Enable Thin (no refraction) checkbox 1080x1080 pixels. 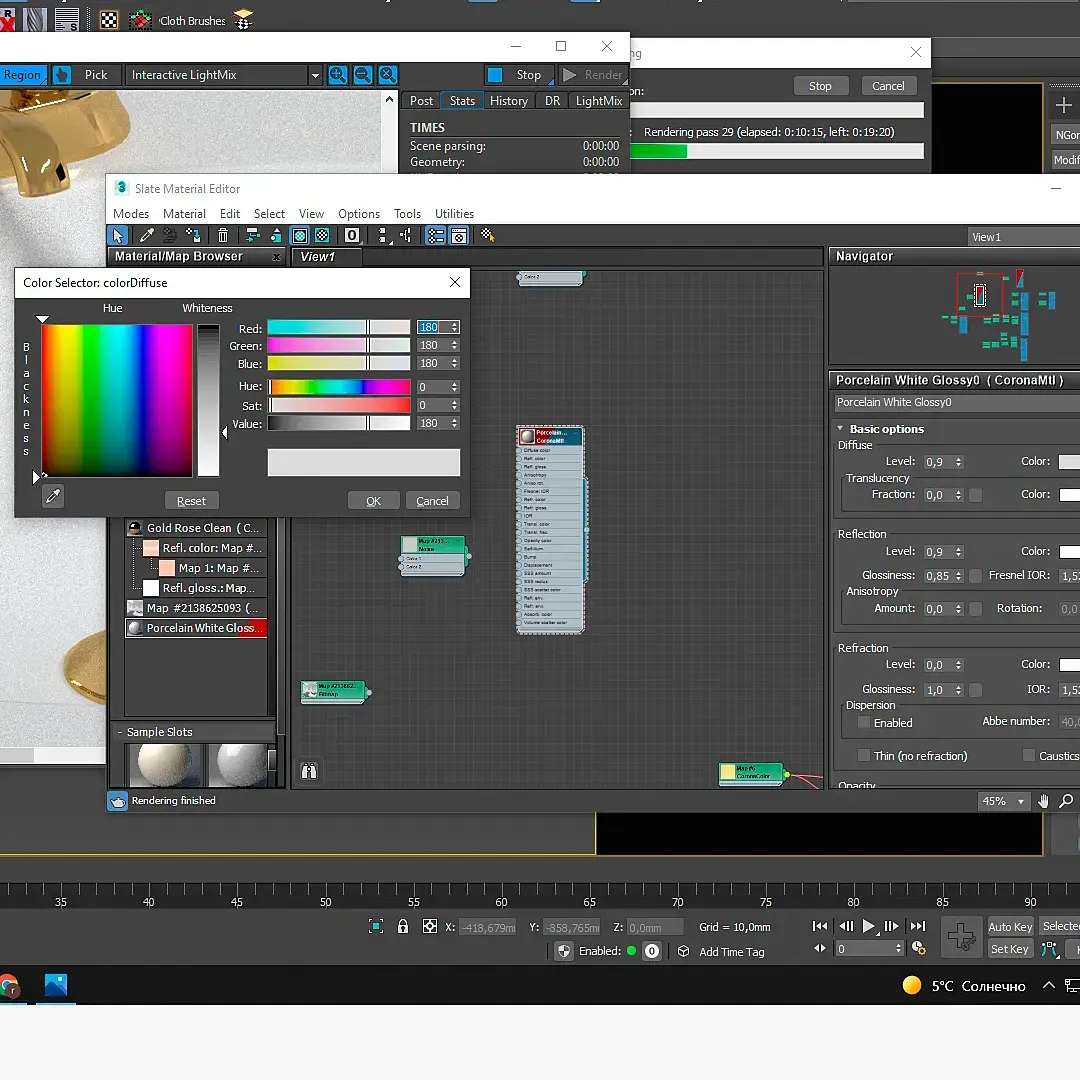tap(863, 756)
